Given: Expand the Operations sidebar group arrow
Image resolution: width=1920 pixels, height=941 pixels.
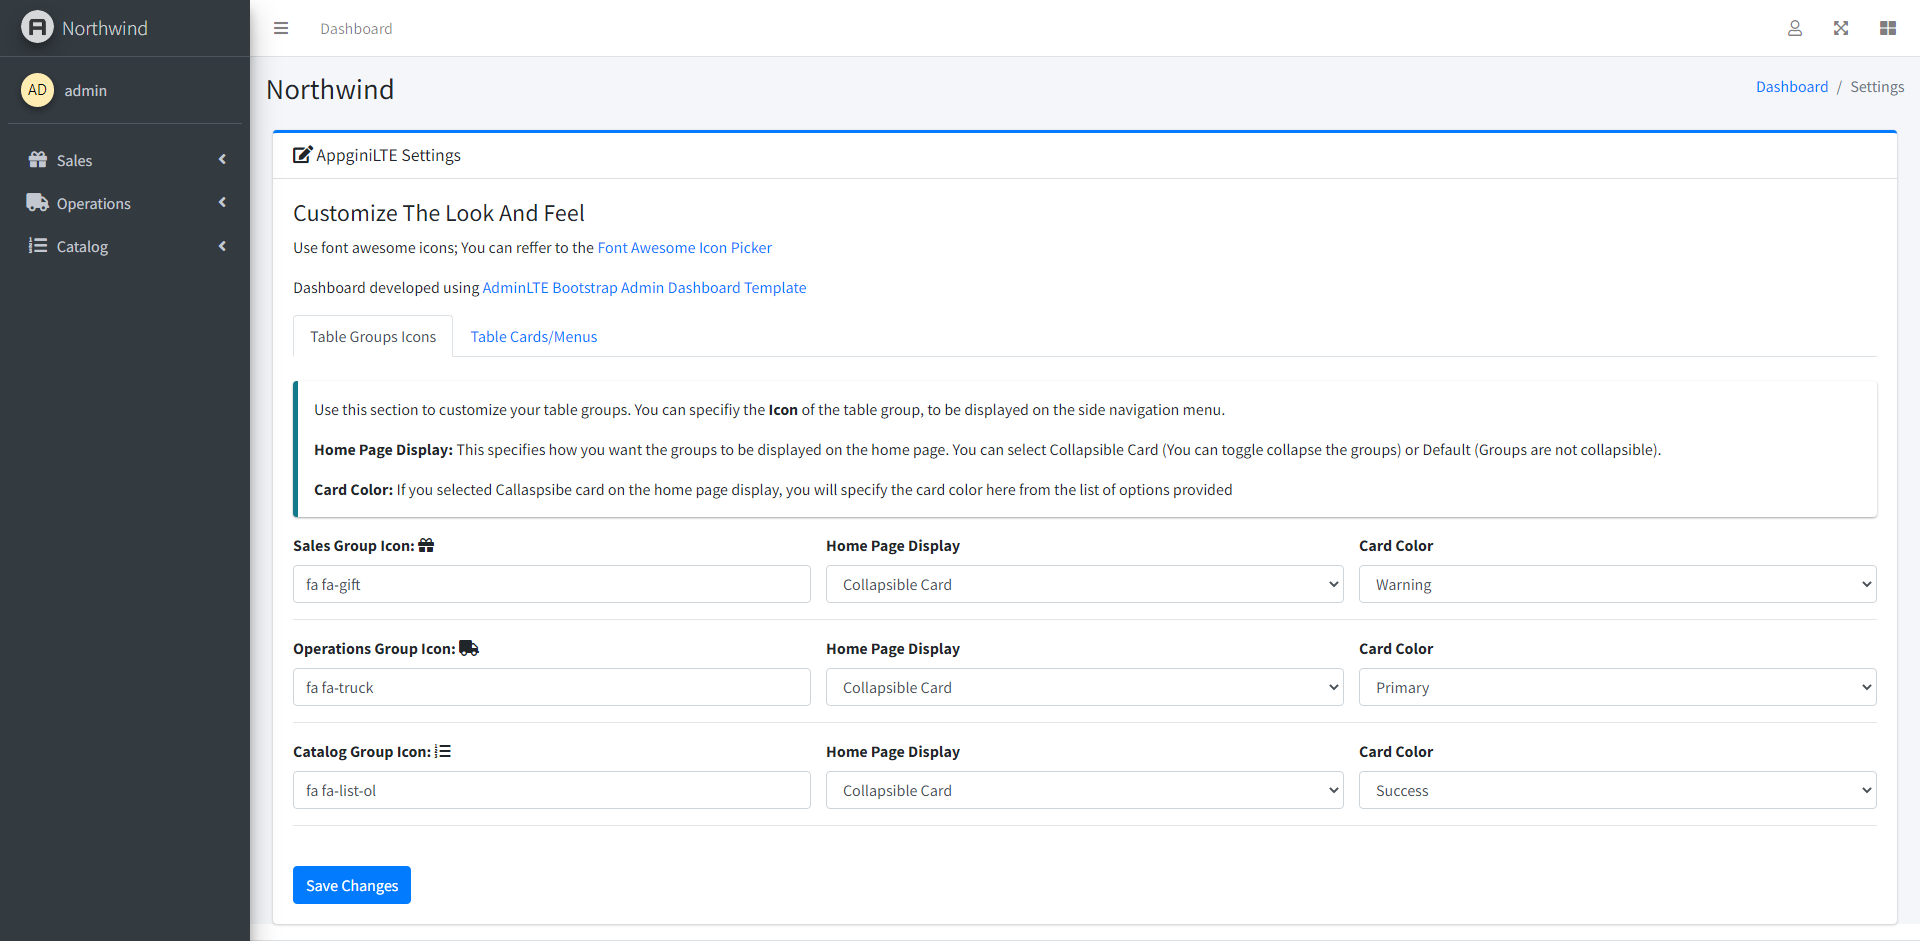Looking at the screenshot, I should pyautogui.click(x=222, y=203).
